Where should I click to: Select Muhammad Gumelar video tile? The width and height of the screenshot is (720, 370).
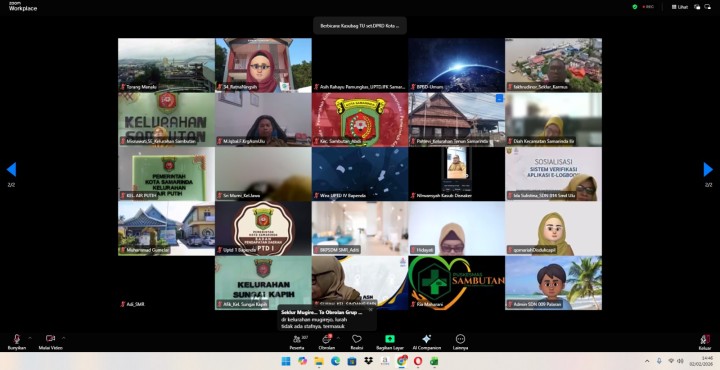pyautogui.click(x=166, y=228)
